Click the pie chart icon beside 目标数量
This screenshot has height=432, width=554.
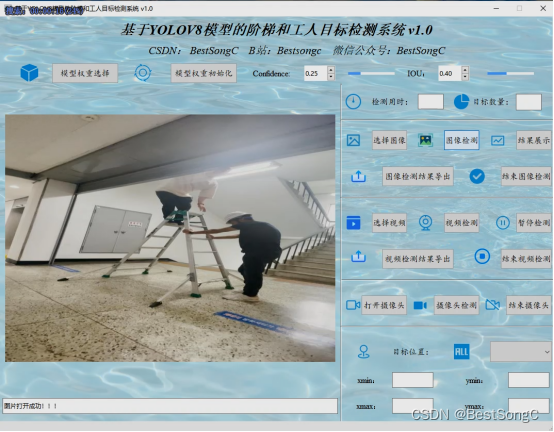pyautogui.click(x=461, y=102)
